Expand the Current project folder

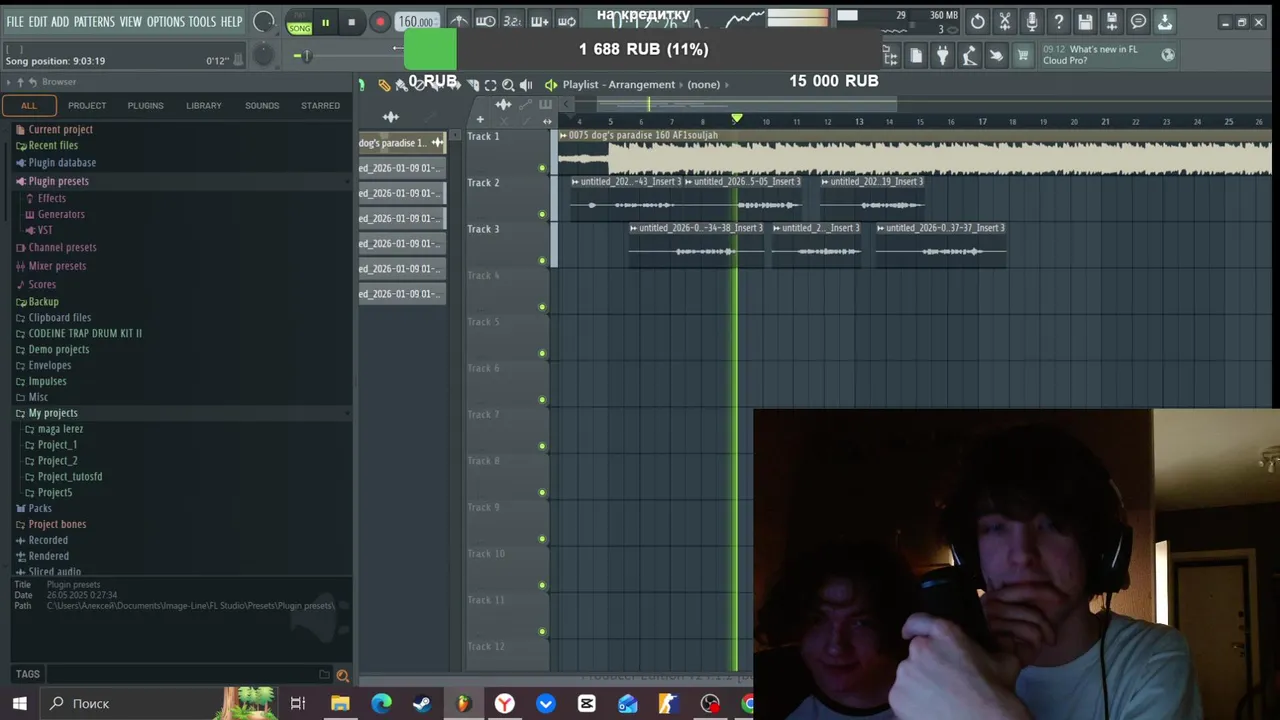[x=60, y=129]
